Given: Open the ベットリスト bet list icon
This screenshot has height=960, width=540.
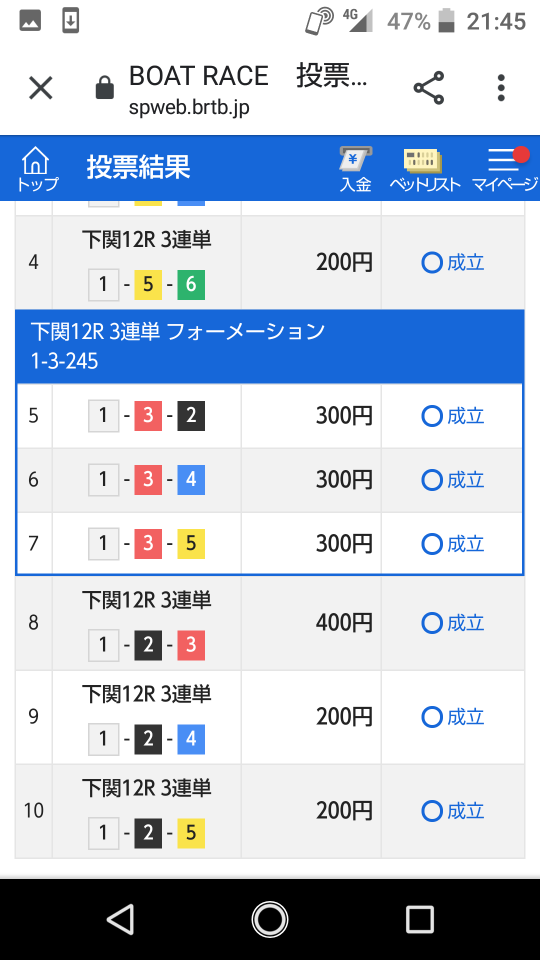Looking at the screenshot, I should [x=425, y=170].
